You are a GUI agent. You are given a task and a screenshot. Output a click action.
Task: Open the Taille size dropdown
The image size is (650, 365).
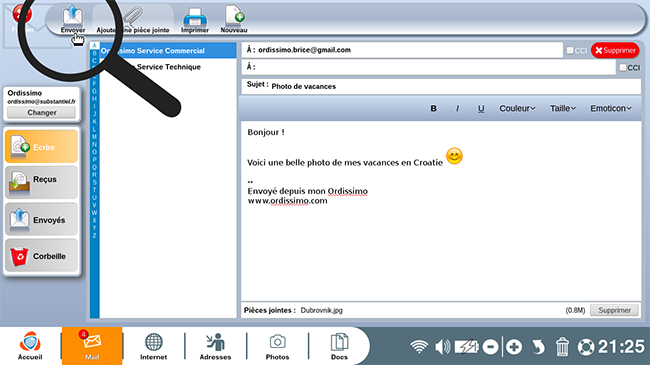pos(563,108)
